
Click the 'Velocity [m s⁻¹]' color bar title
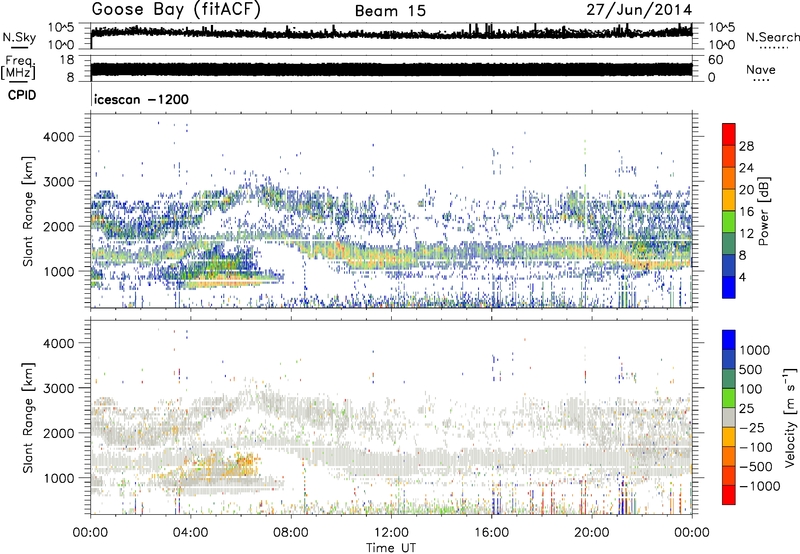(x=790, y=417)
